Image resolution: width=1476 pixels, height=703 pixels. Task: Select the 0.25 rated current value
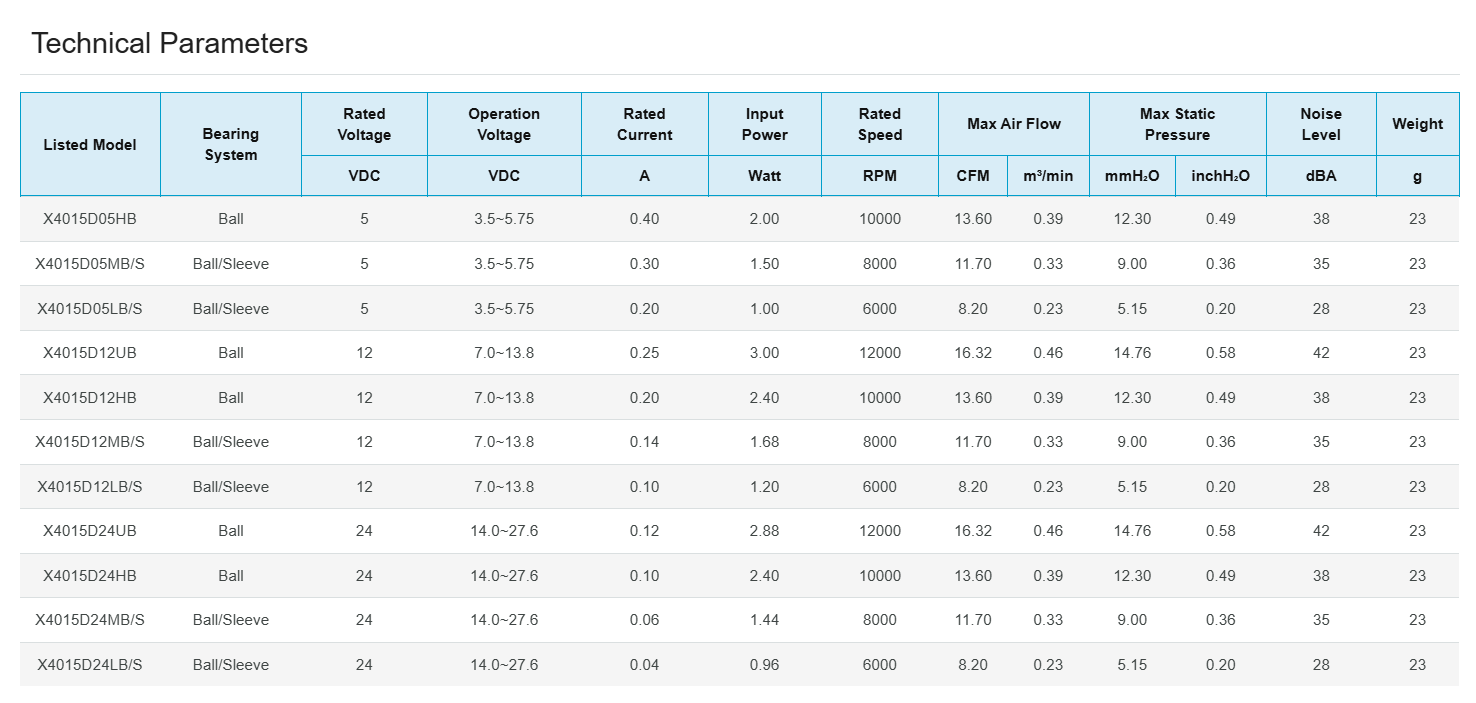coord(644,353)
